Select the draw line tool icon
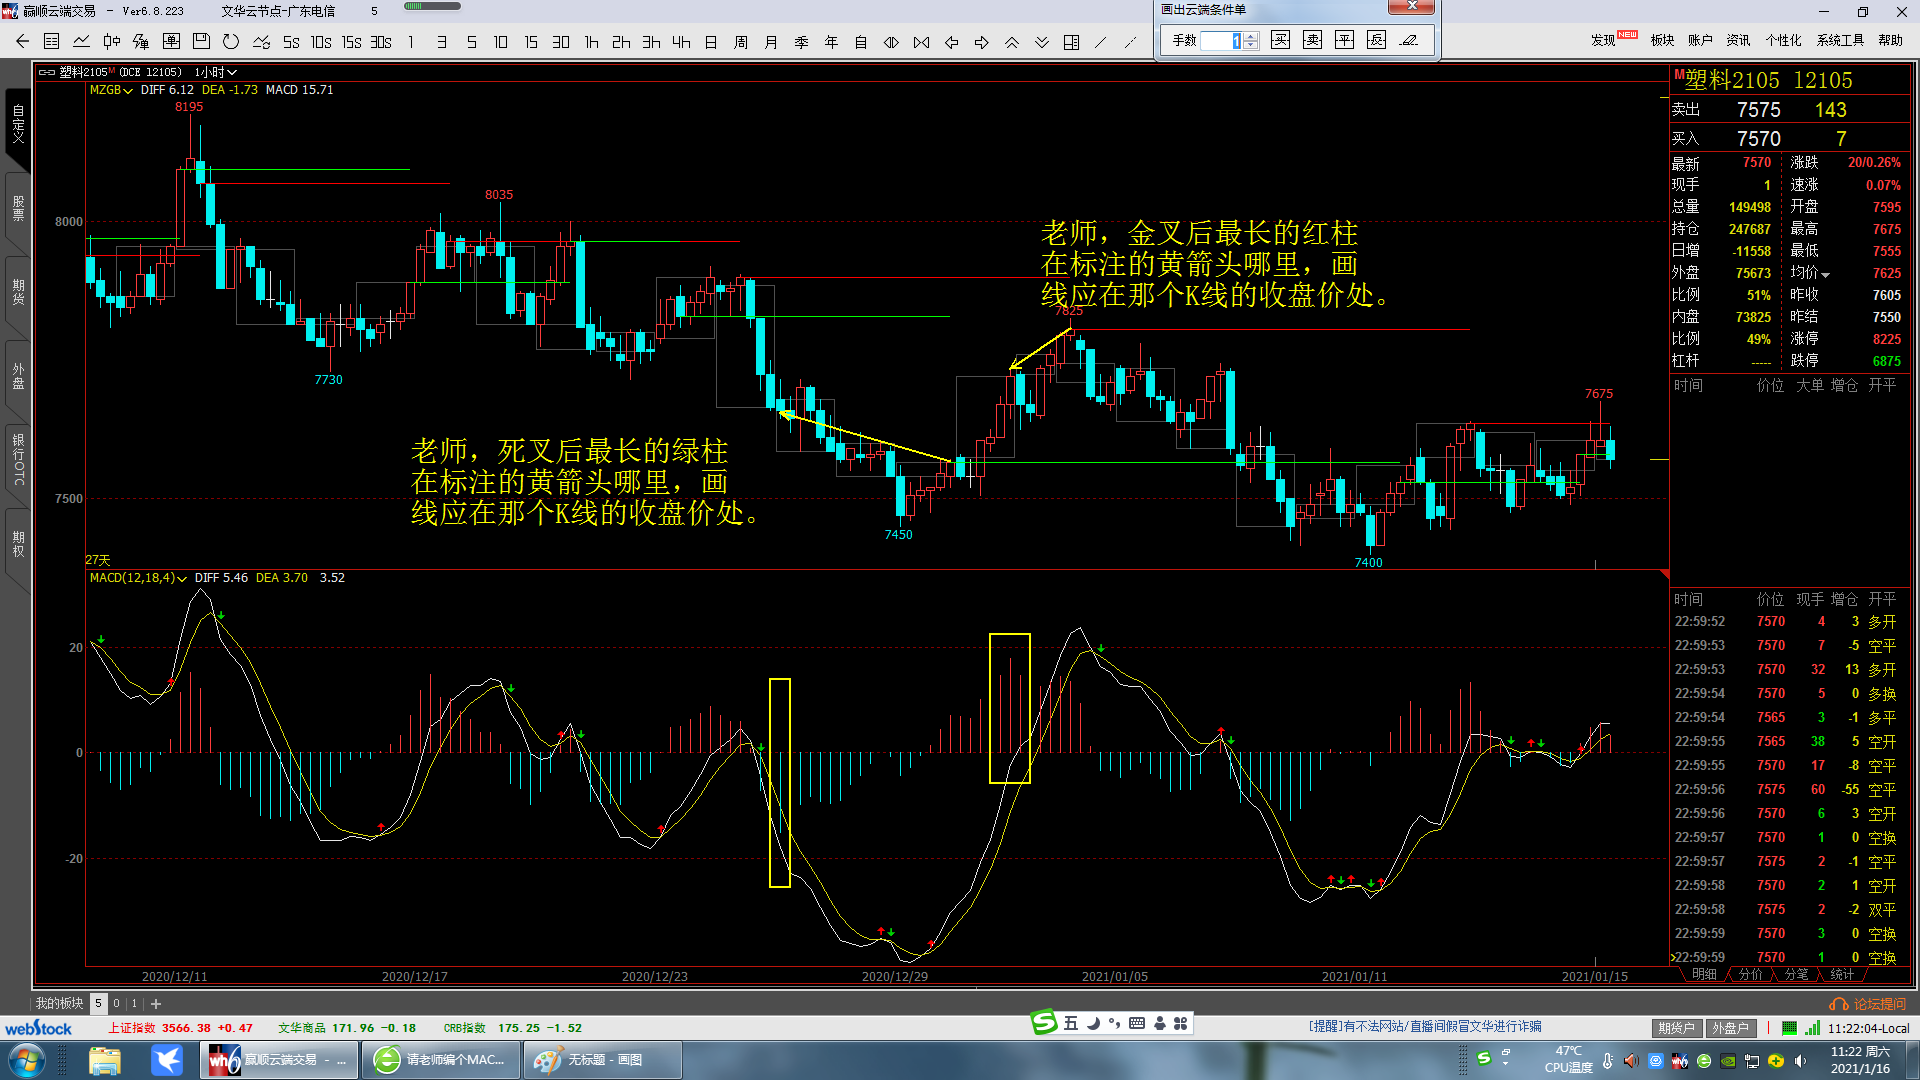The image size is (1920, 1080). 1100,42
